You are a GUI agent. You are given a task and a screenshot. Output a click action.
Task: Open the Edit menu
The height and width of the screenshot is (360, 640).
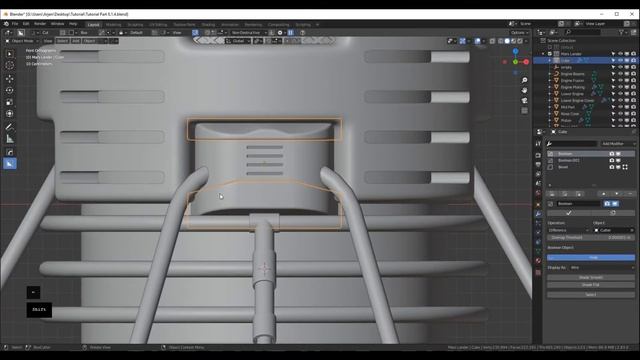coord(26,24)
